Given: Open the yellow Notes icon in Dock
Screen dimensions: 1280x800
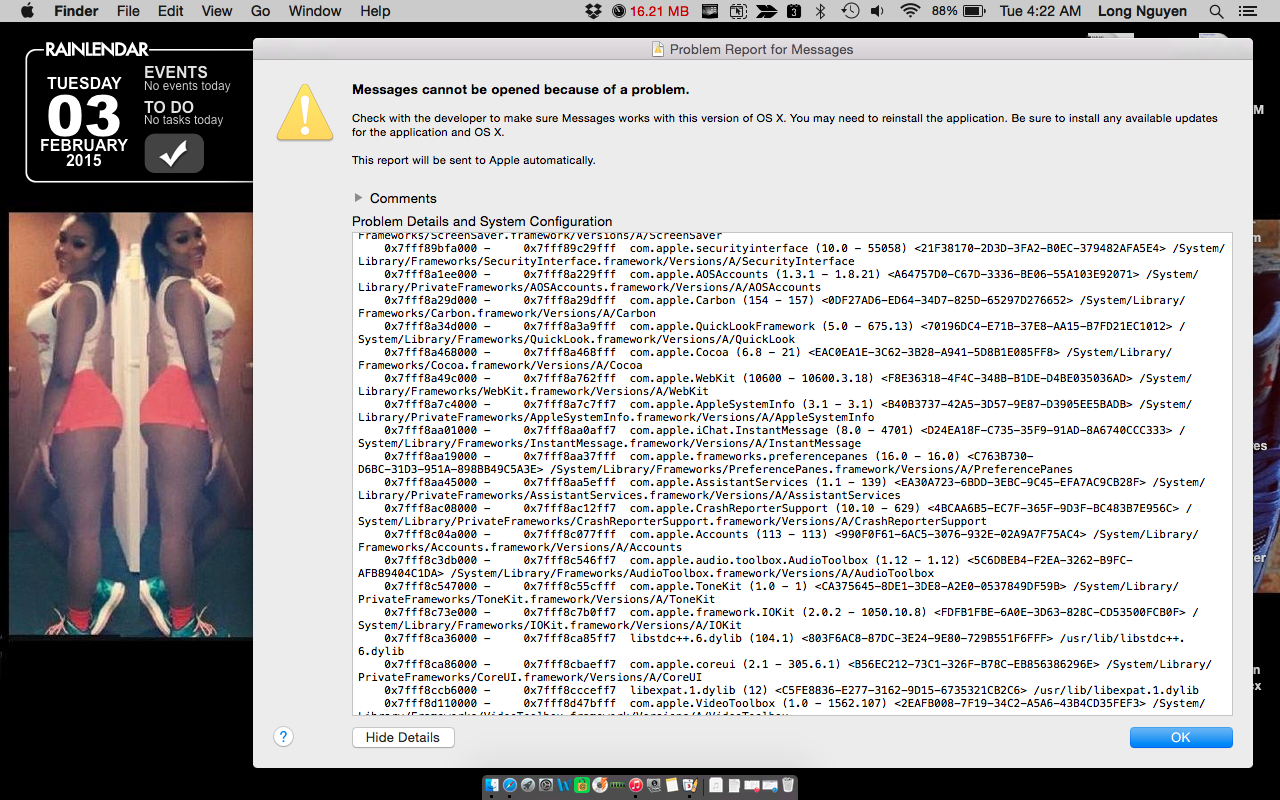Looking at the screenshot, I should [672, 785].
